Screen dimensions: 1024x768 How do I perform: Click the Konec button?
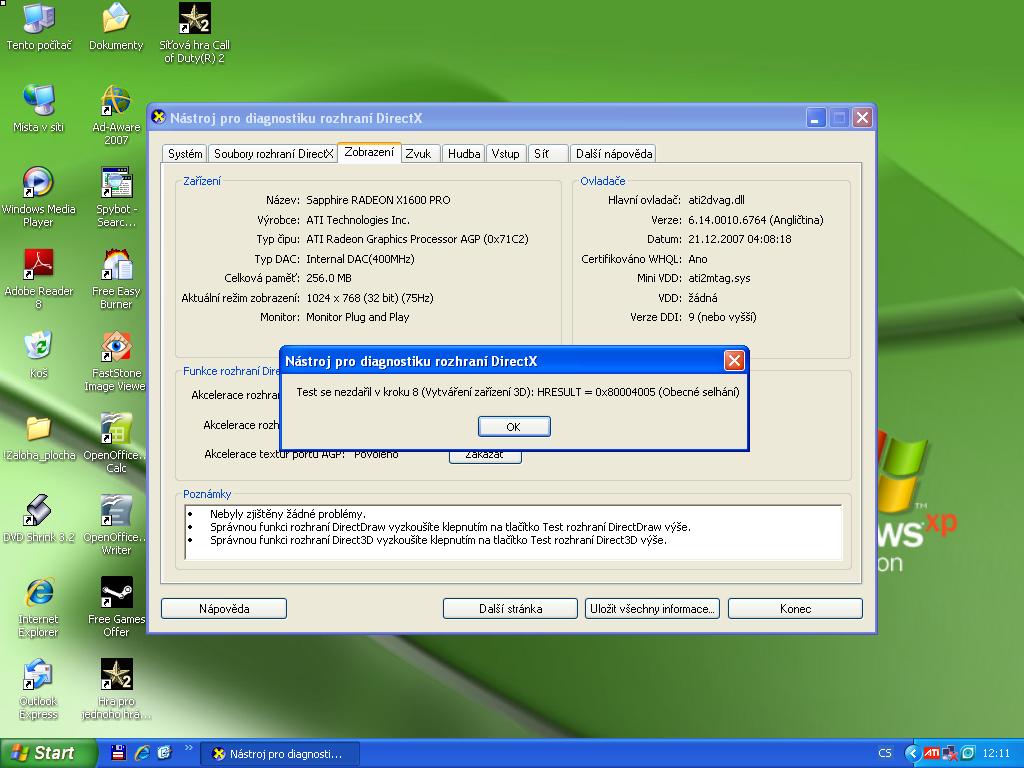click(x=795, y=609)
